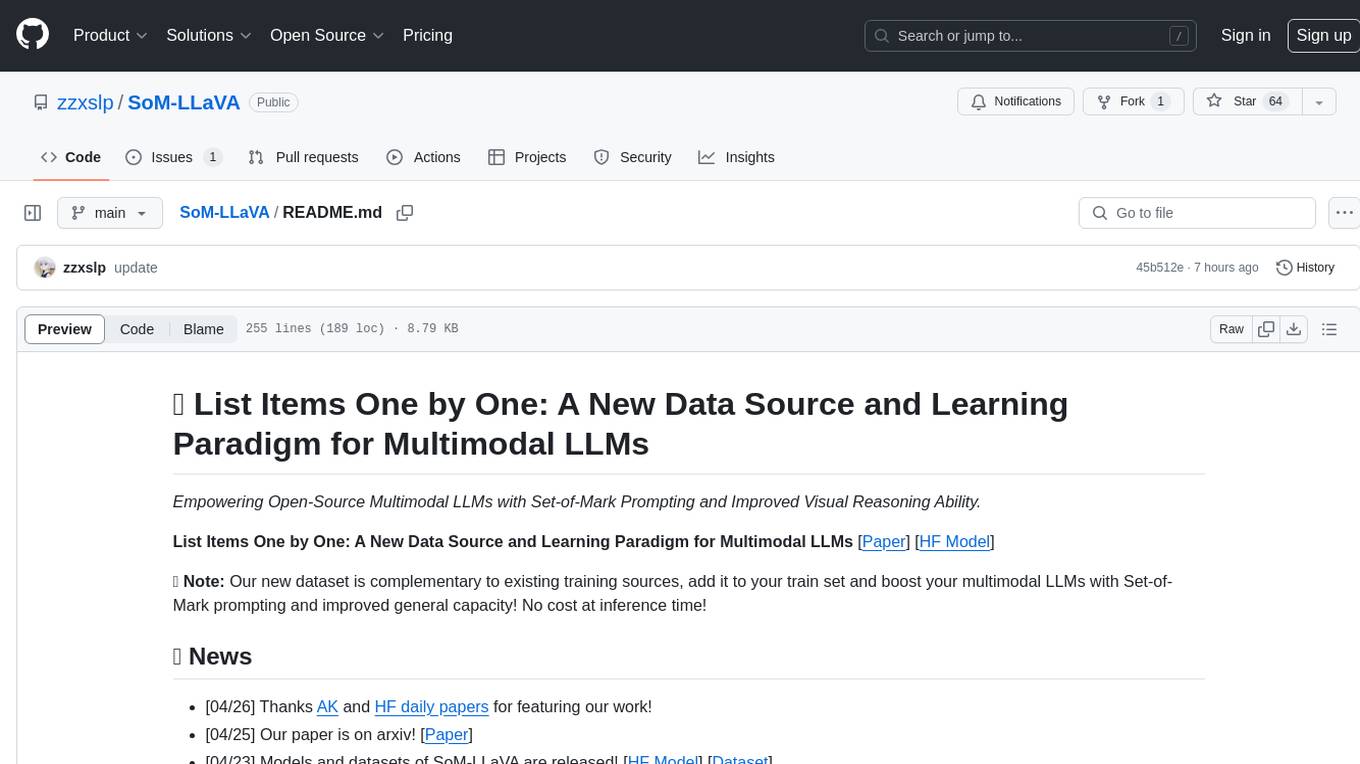The width and height of the screenshot is (1360, 764).
Task: Click the star count 64
Action: (1275, 101)
